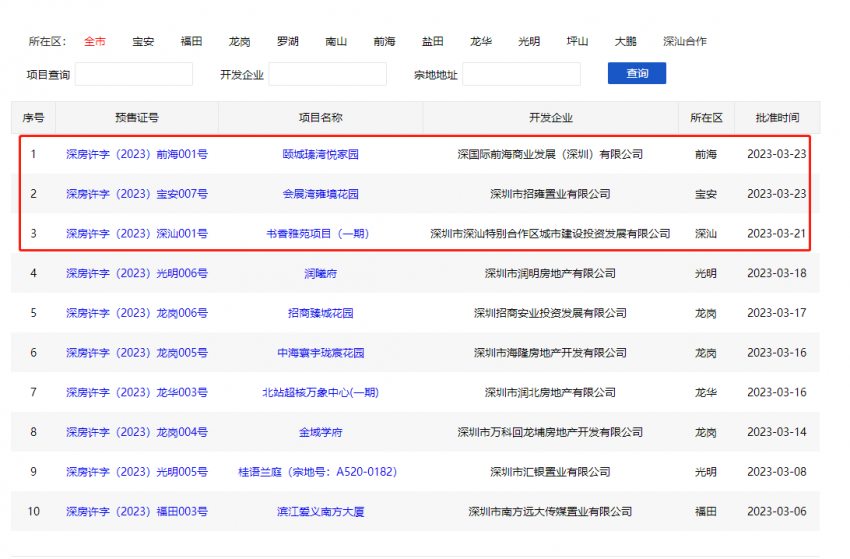Open permit link 龙华003号
The width and height of the screenshot is (850, 559).
(x=137, y=393)
